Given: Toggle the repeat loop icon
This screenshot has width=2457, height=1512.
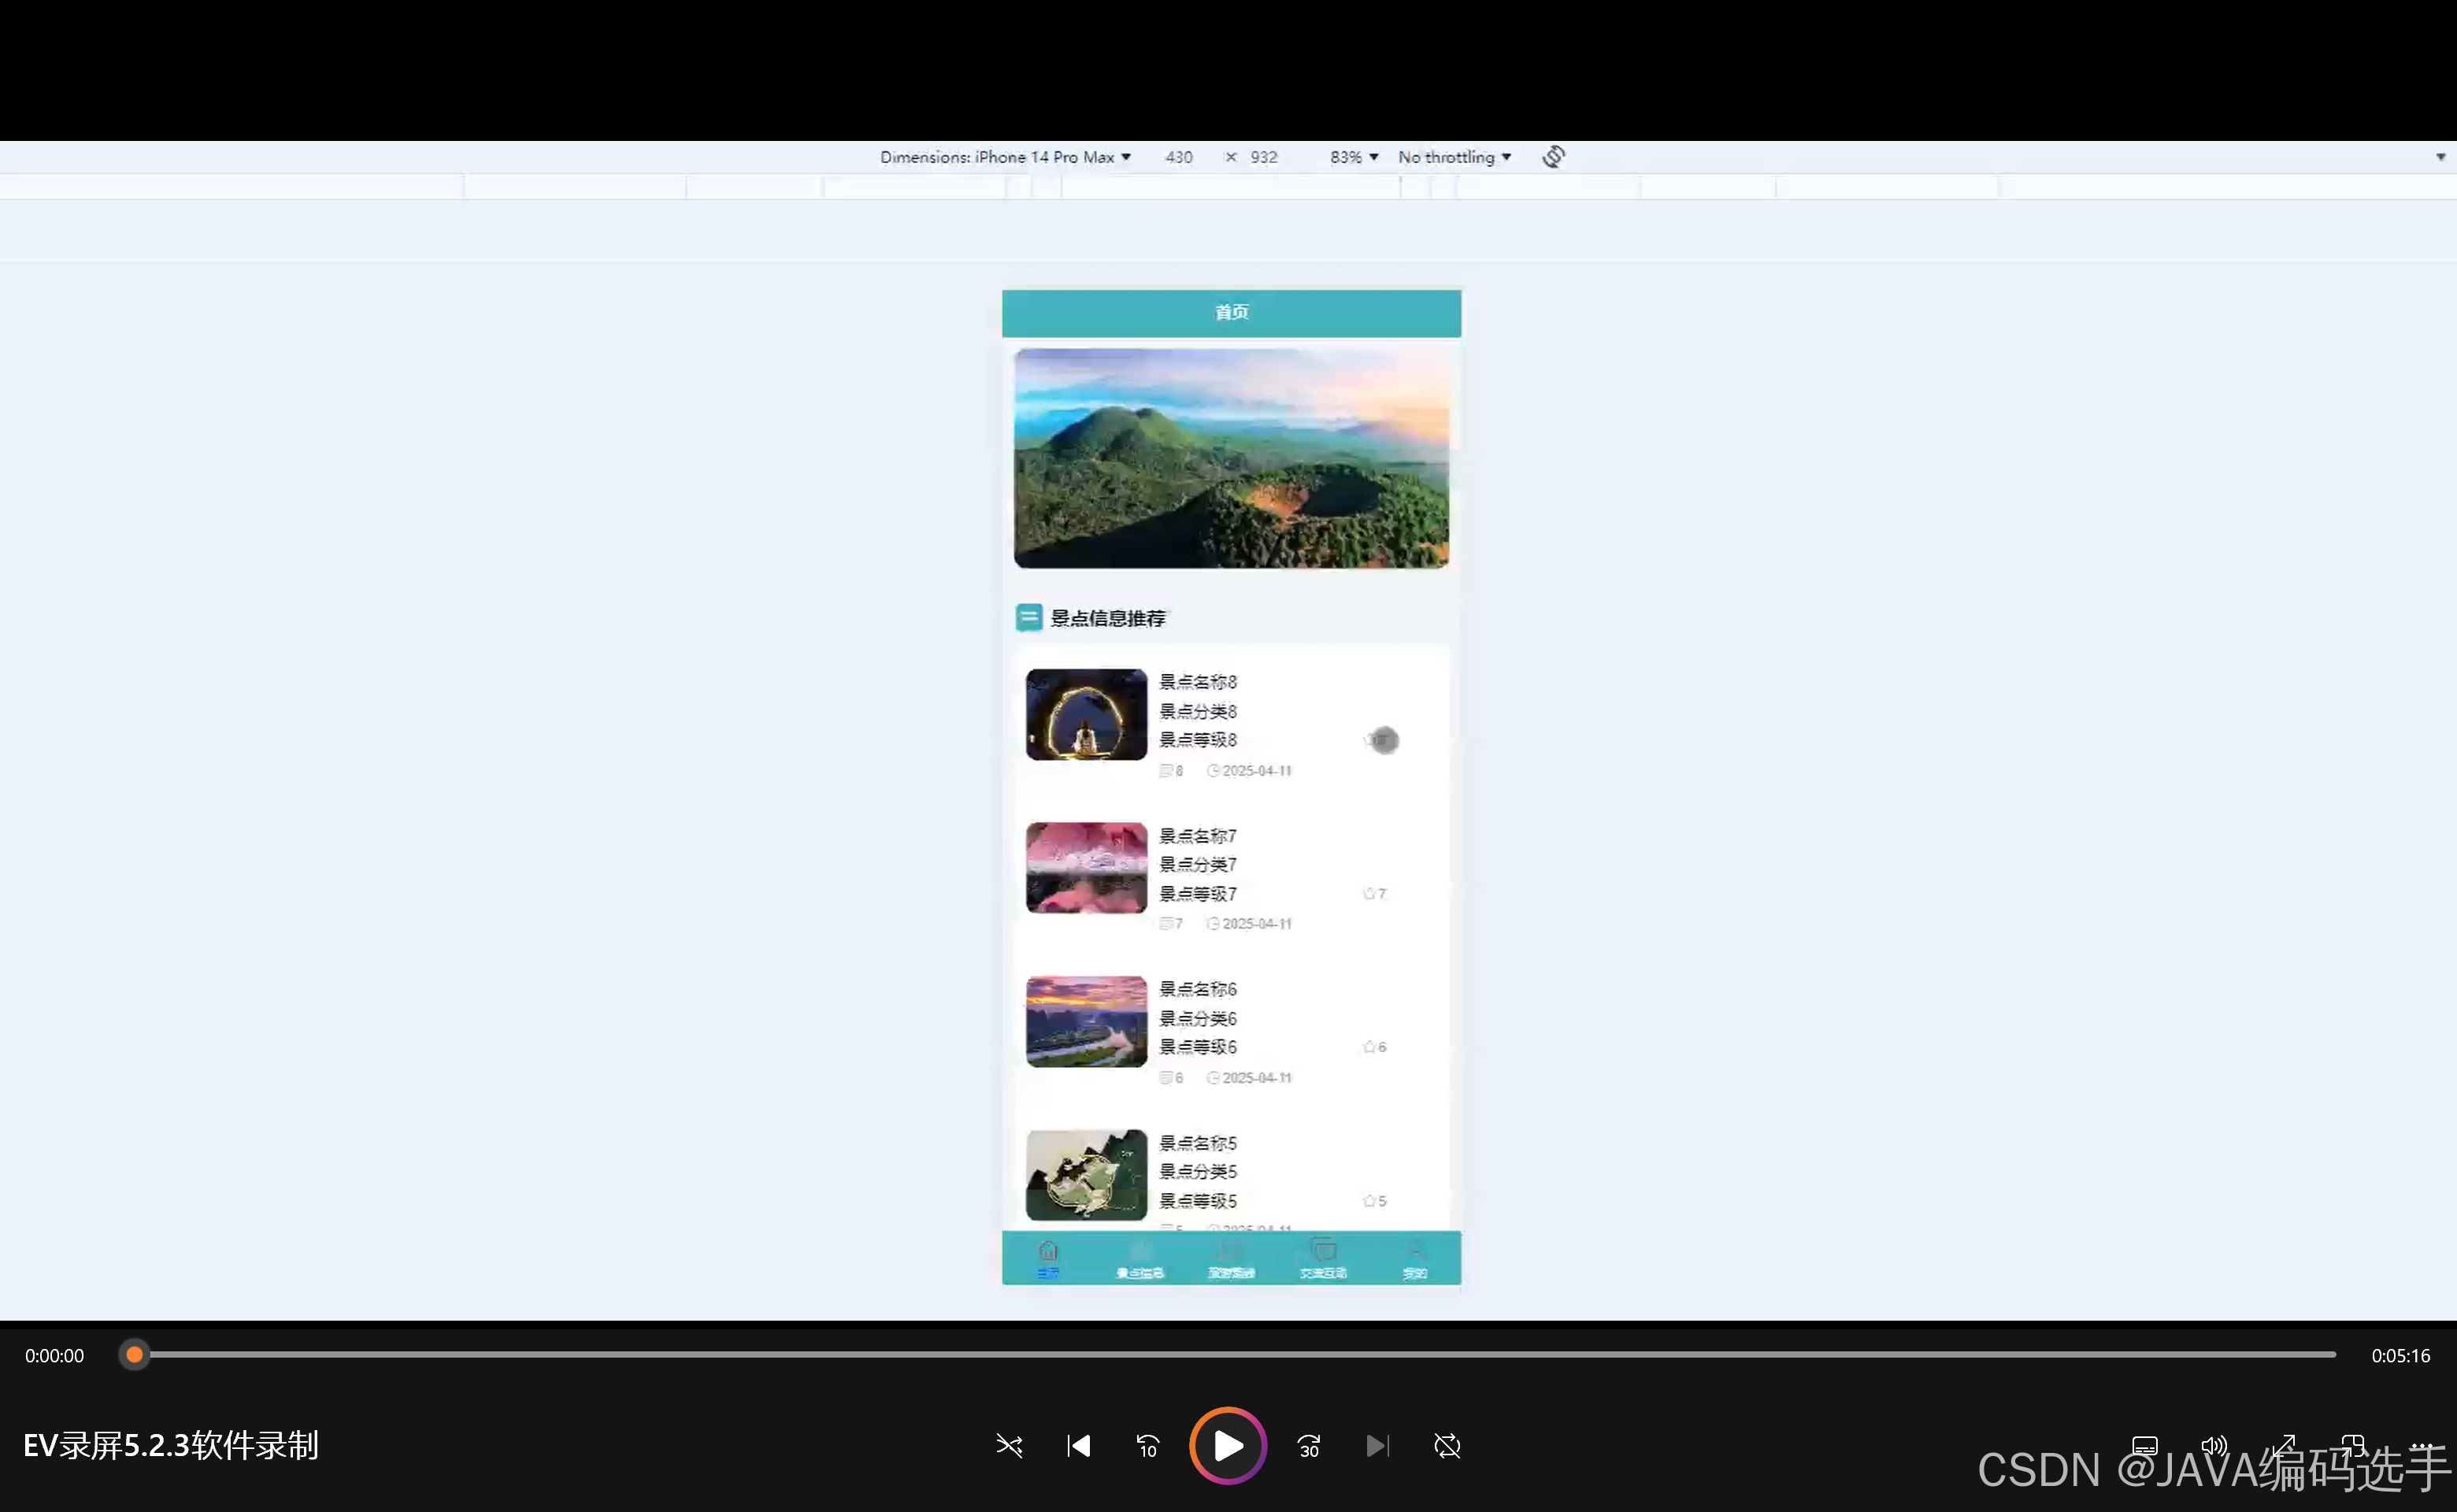Looking at the screenshot, I should coord(1447,1446).
